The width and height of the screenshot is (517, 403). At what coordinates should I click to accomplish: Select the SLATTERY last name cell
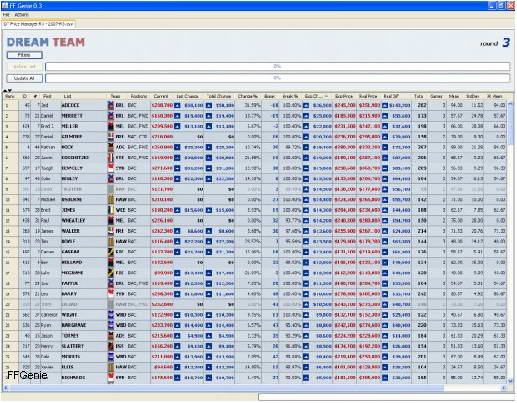(x=84, y=346)
